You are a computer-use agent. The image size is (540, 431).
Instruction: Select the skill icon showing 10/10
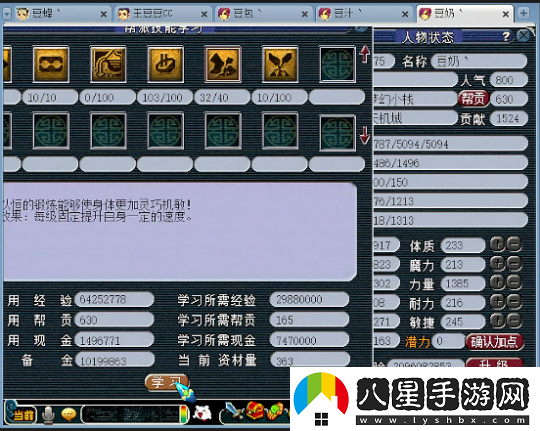(x=51, y=64)
